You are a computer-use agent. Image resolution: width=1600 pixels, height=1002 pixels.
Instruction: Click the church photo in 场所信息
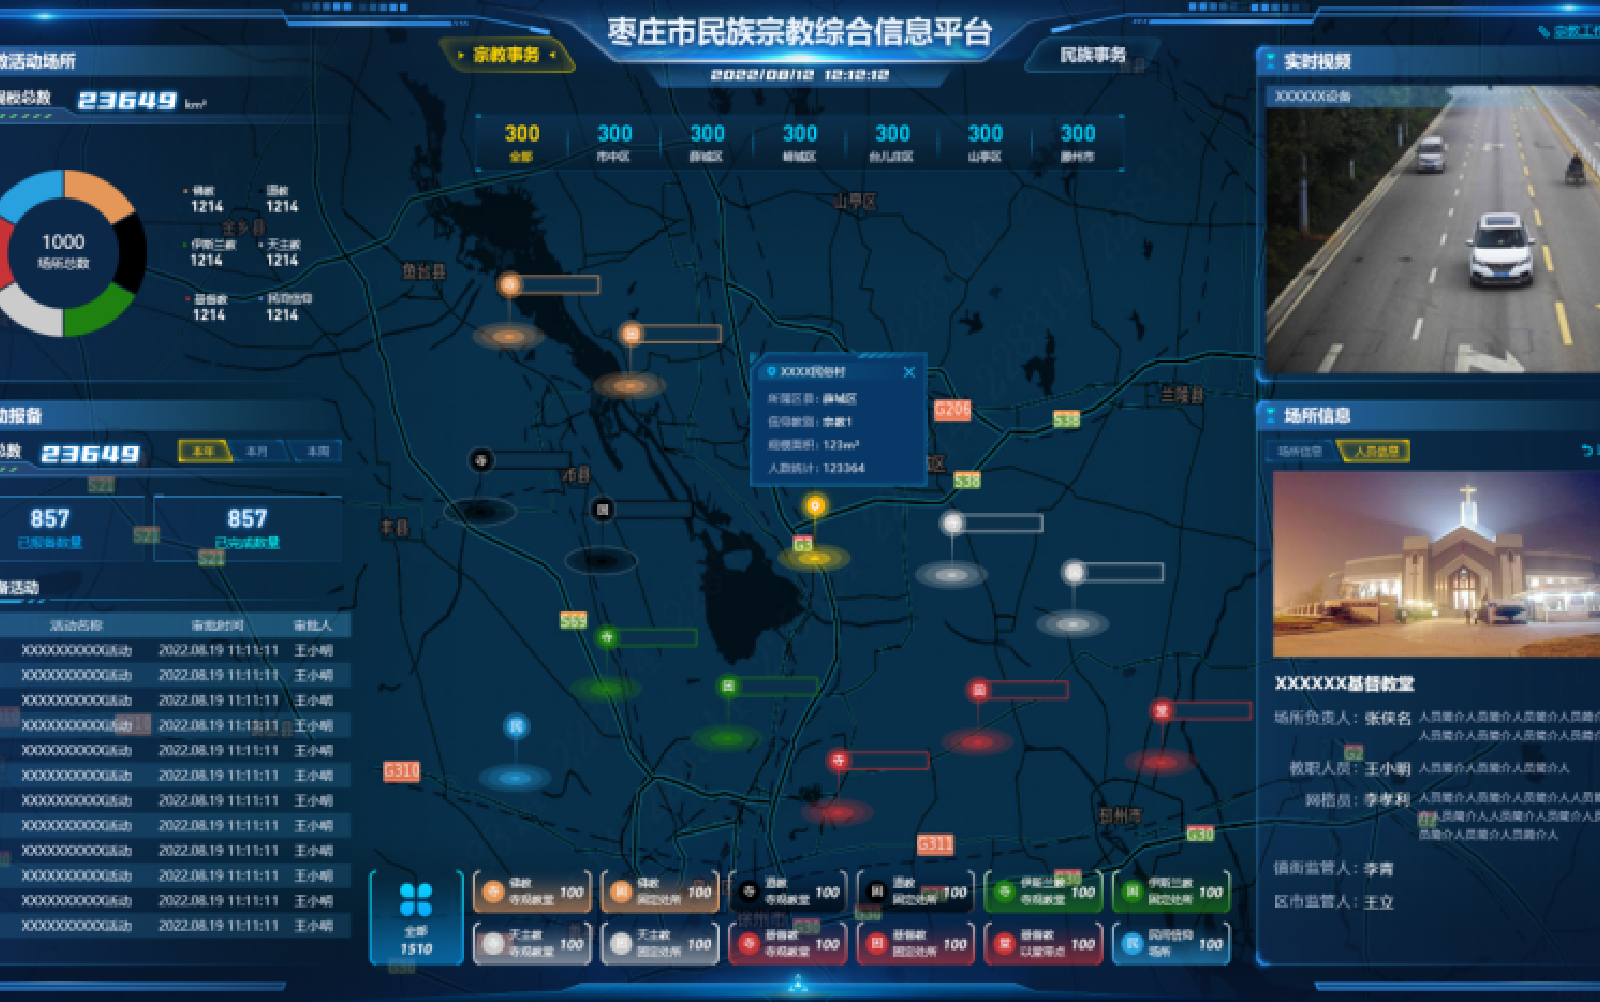pos(1435,564)
